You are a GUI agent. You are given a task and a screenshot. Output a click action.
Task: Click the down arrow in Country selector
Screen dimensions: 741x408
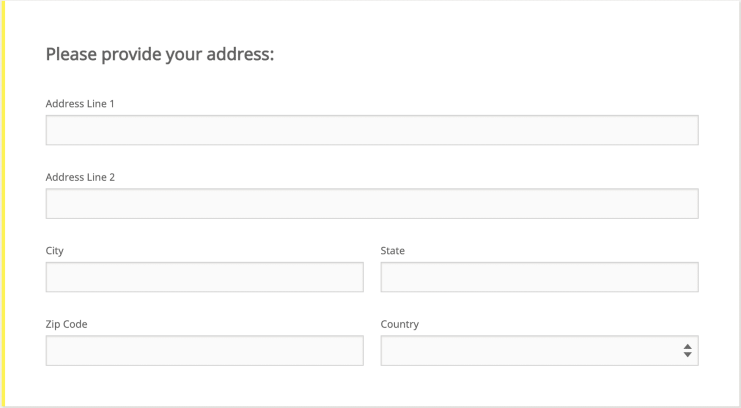pos(687,355)
